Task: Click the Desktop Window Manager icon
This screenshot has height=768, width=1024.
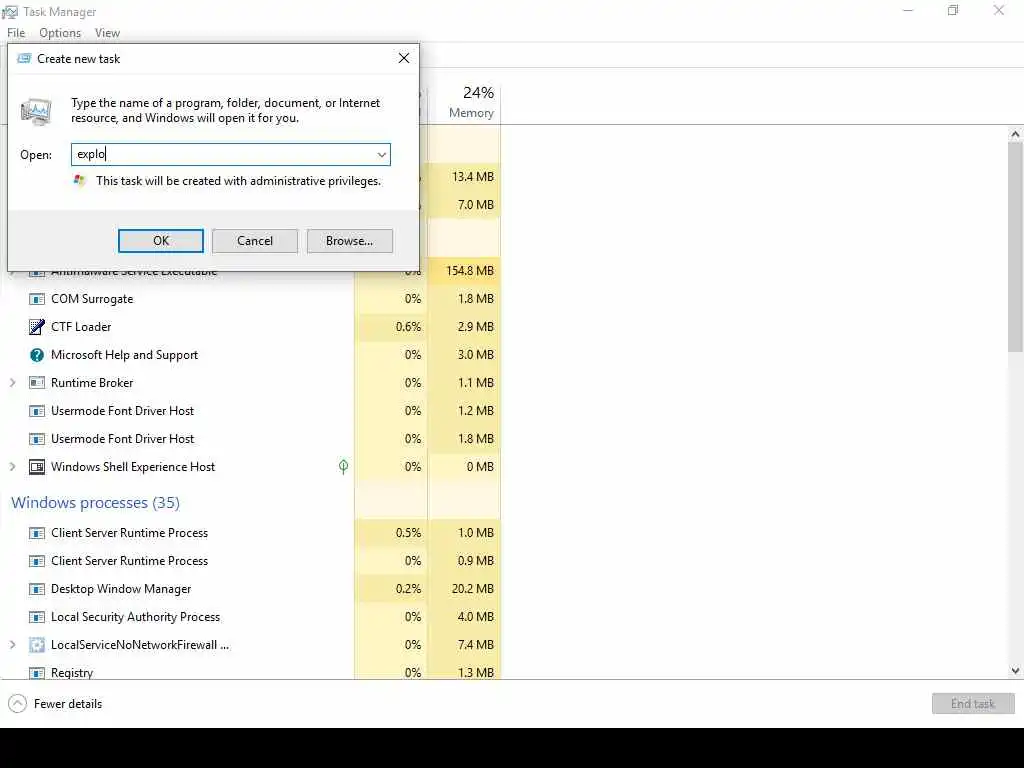Action: [x=37, y=589]
